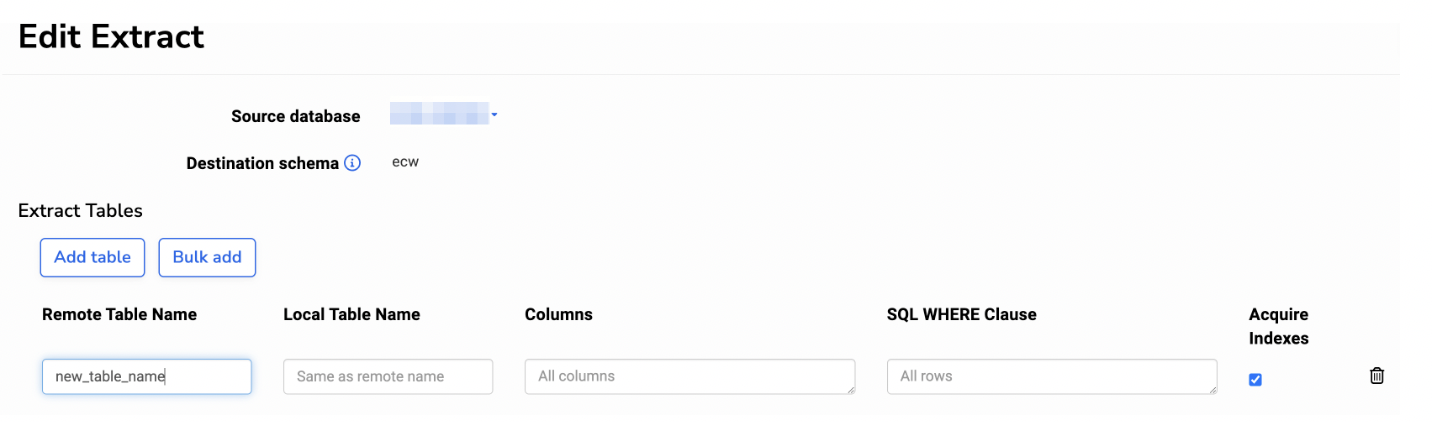Screen dimensions: 1432x422
Task: Click the Extract Tables section heading
Action: 80,211
